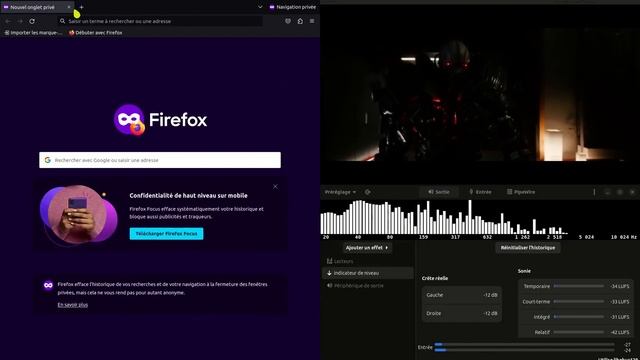Click the 'Navigation privée' indicator
Viewport: 640px width, 360px height.
[292, 7]
